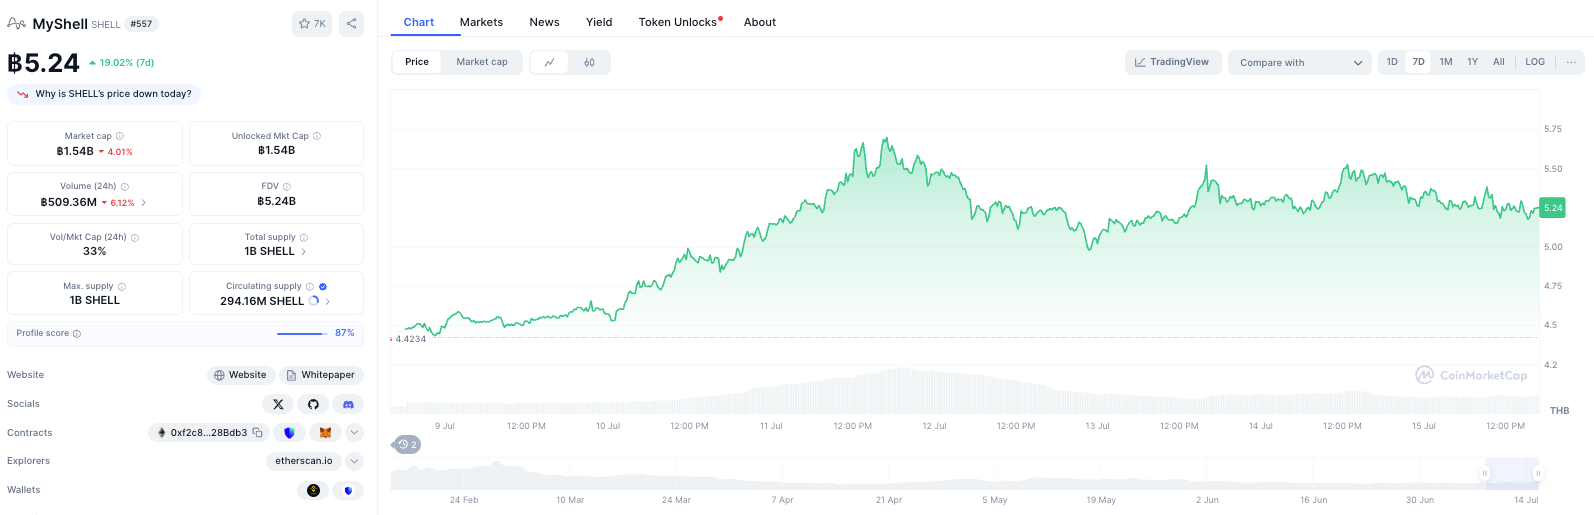
Task: Open Profile score info icon
Action: tap(77, 334)
